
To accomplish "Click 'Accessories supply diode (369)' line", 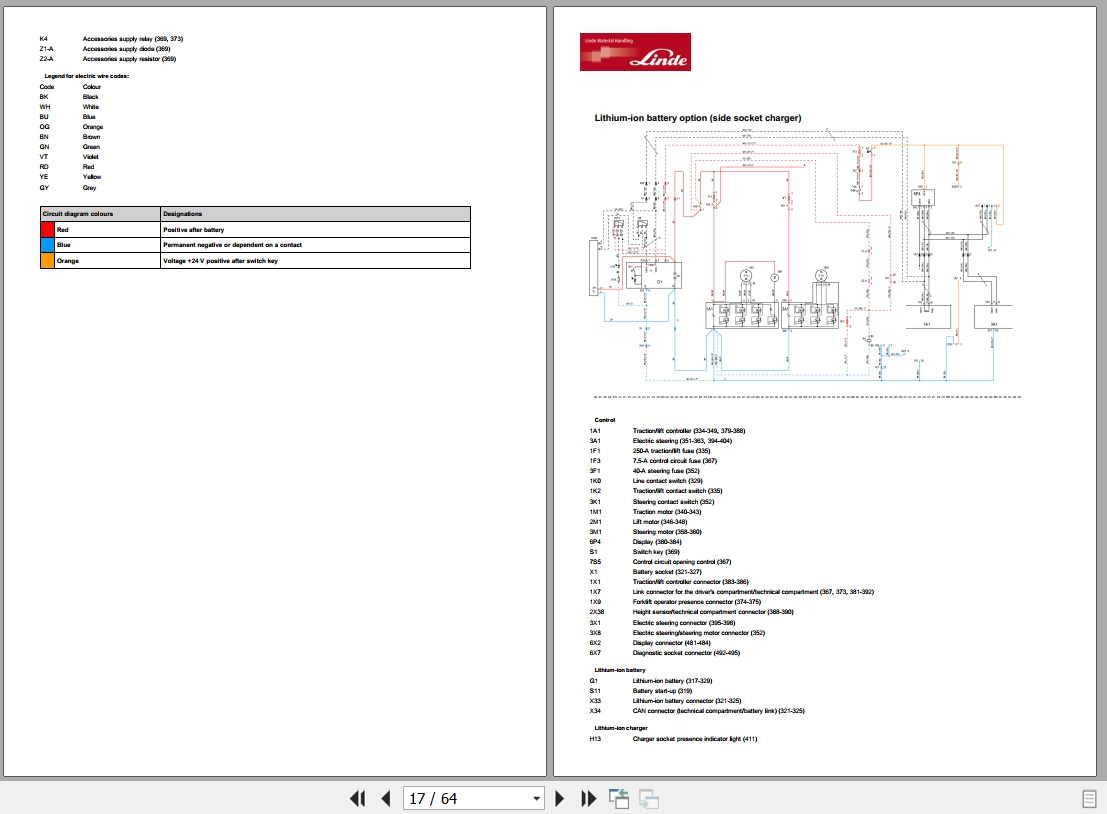I will [x=126, y=49].
